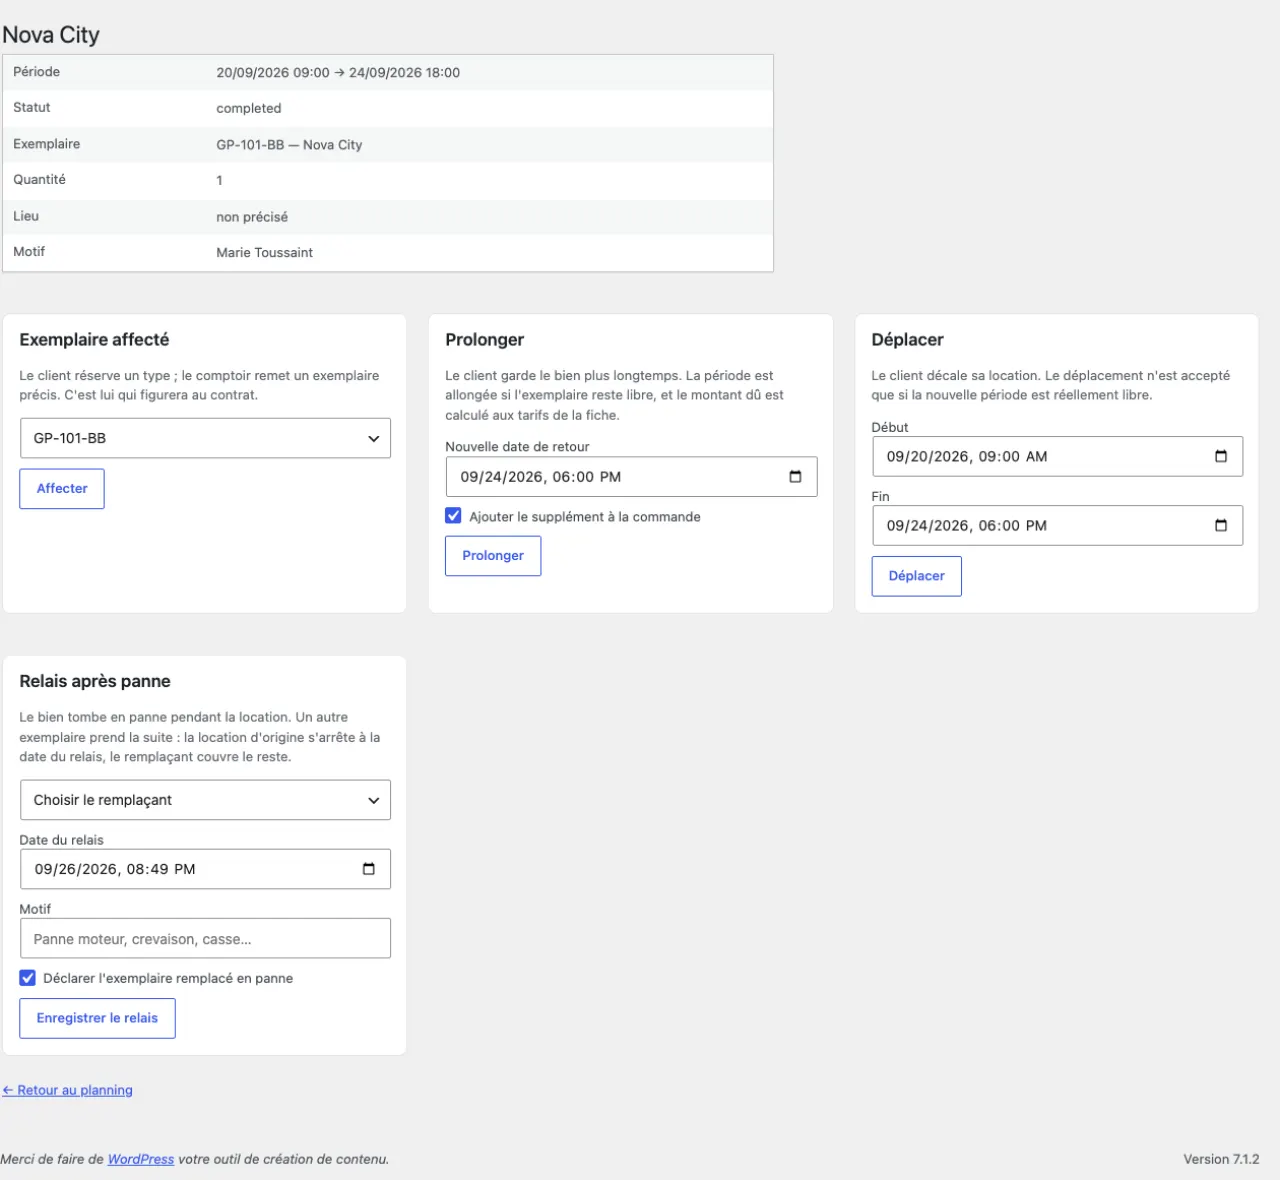Open calendar picker for Nouvelle date de retour
This screenshot has width=1280, height=1180.
[x=795, y=477]
